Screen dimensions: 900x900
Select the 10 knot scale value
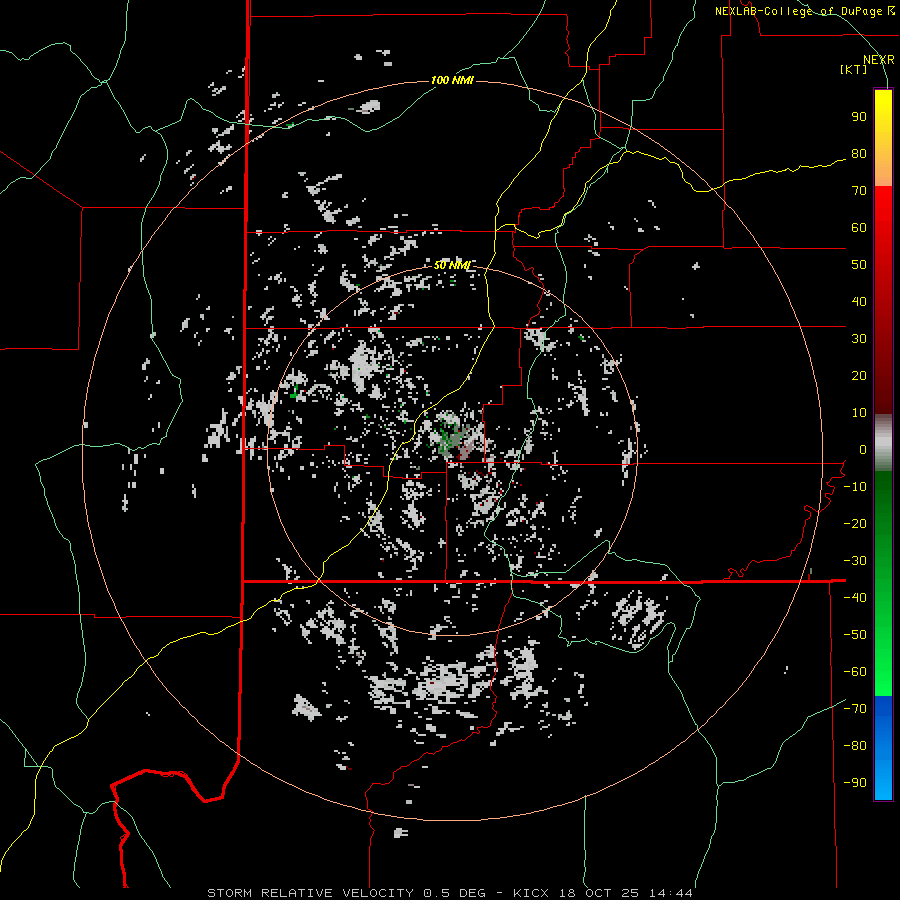pyautogui.click(x=859, y=413)
